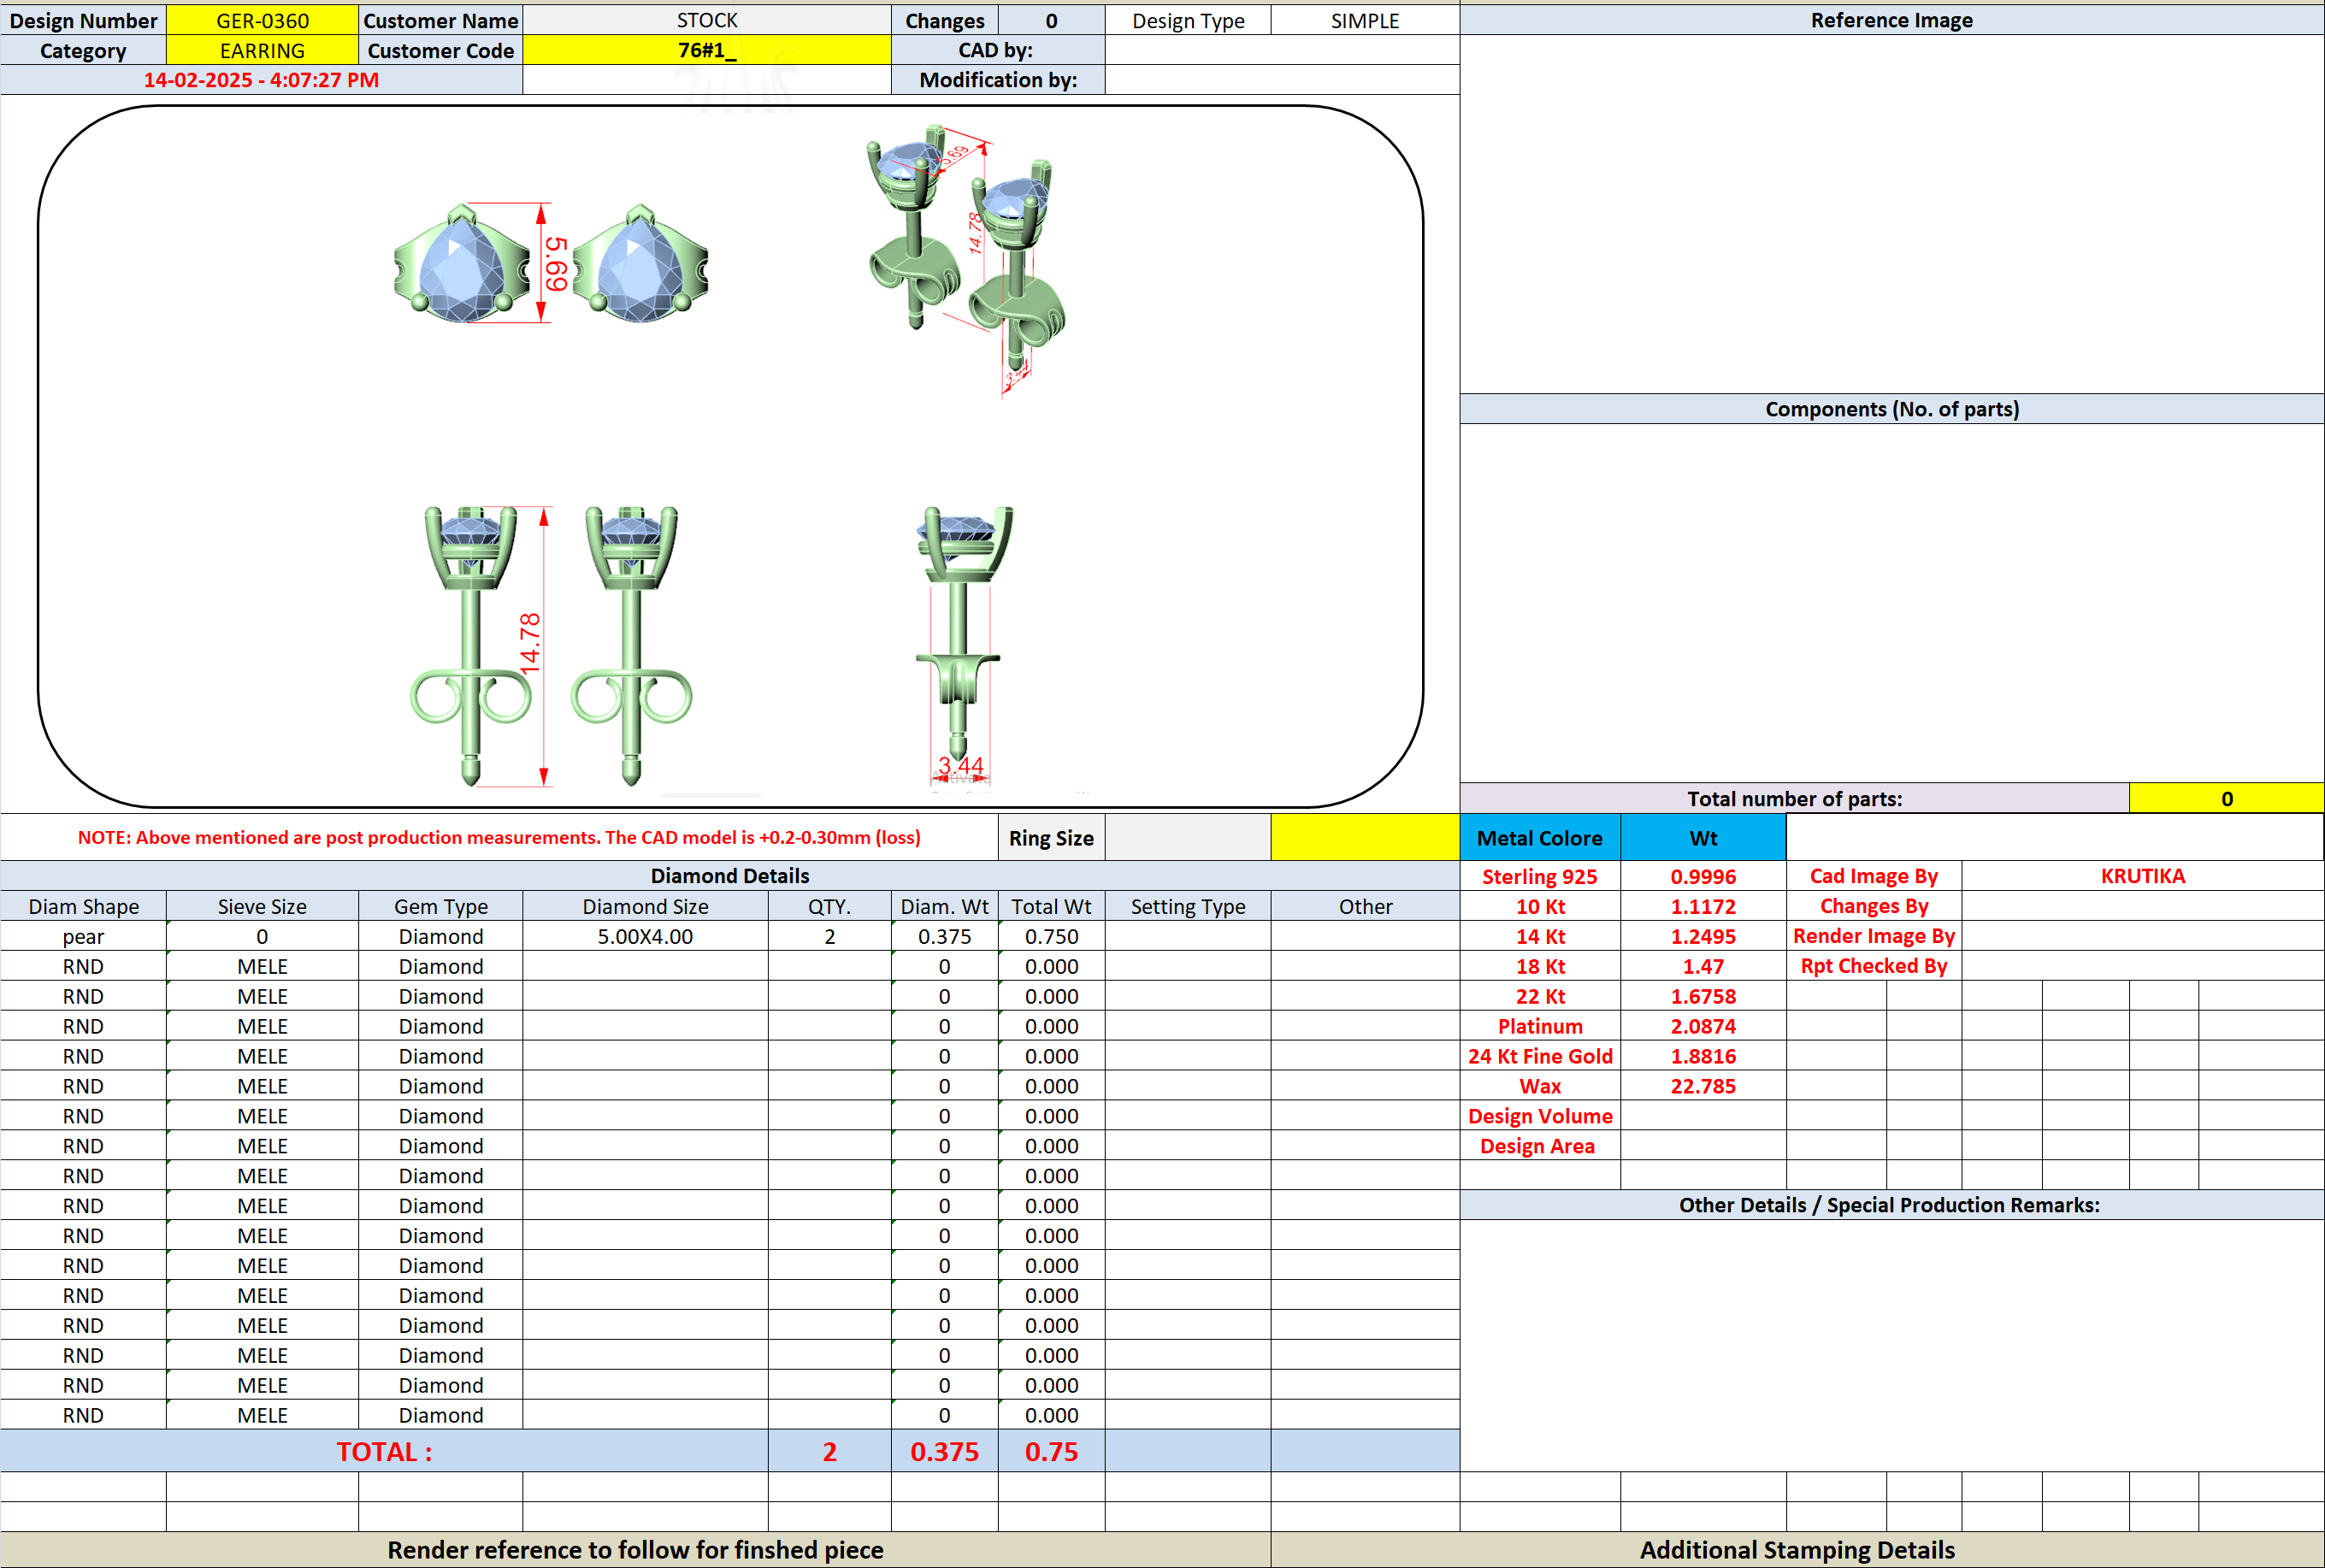Click the Setting Type column header
This screenshot has width=2325, height=1568.
pyautogui.click(x=1188, y=906)
